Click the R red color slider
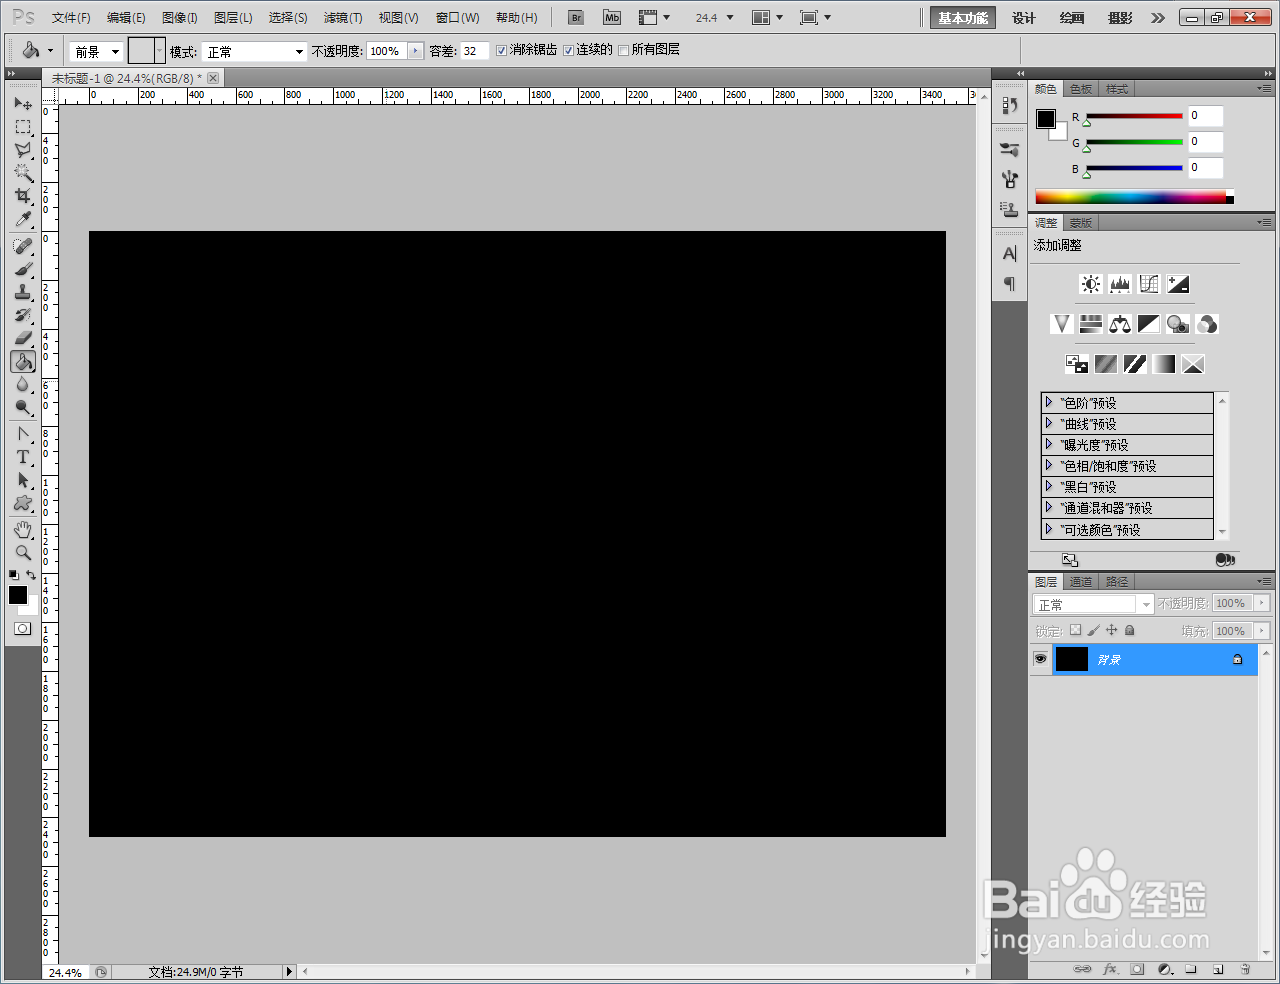This screenshot has height=984, width=1280. [x=1134, y=116]
